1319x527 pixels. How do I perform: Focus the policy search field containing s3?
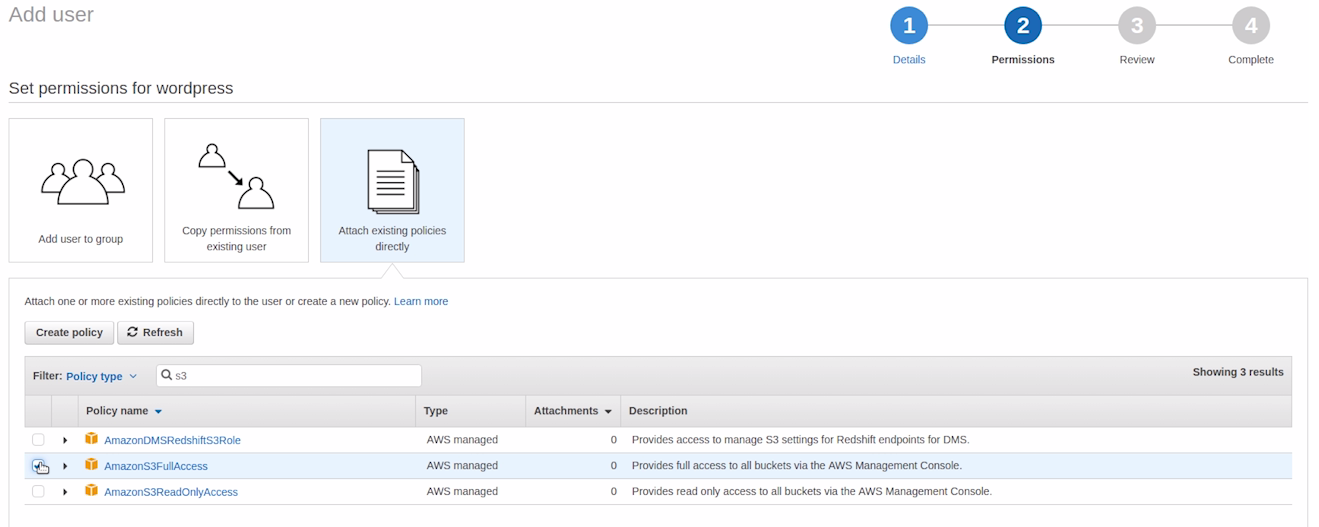coord(289,376)
